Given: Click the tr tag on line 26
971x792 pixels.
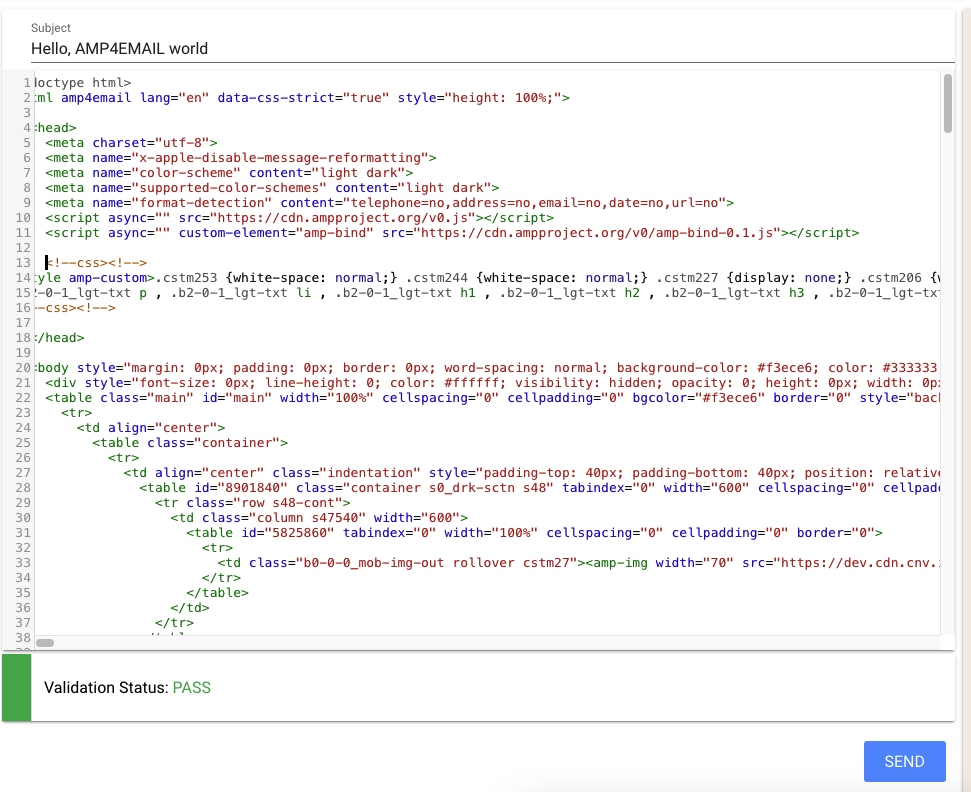Looking at the screenshot, I should (x=123, y=458).
